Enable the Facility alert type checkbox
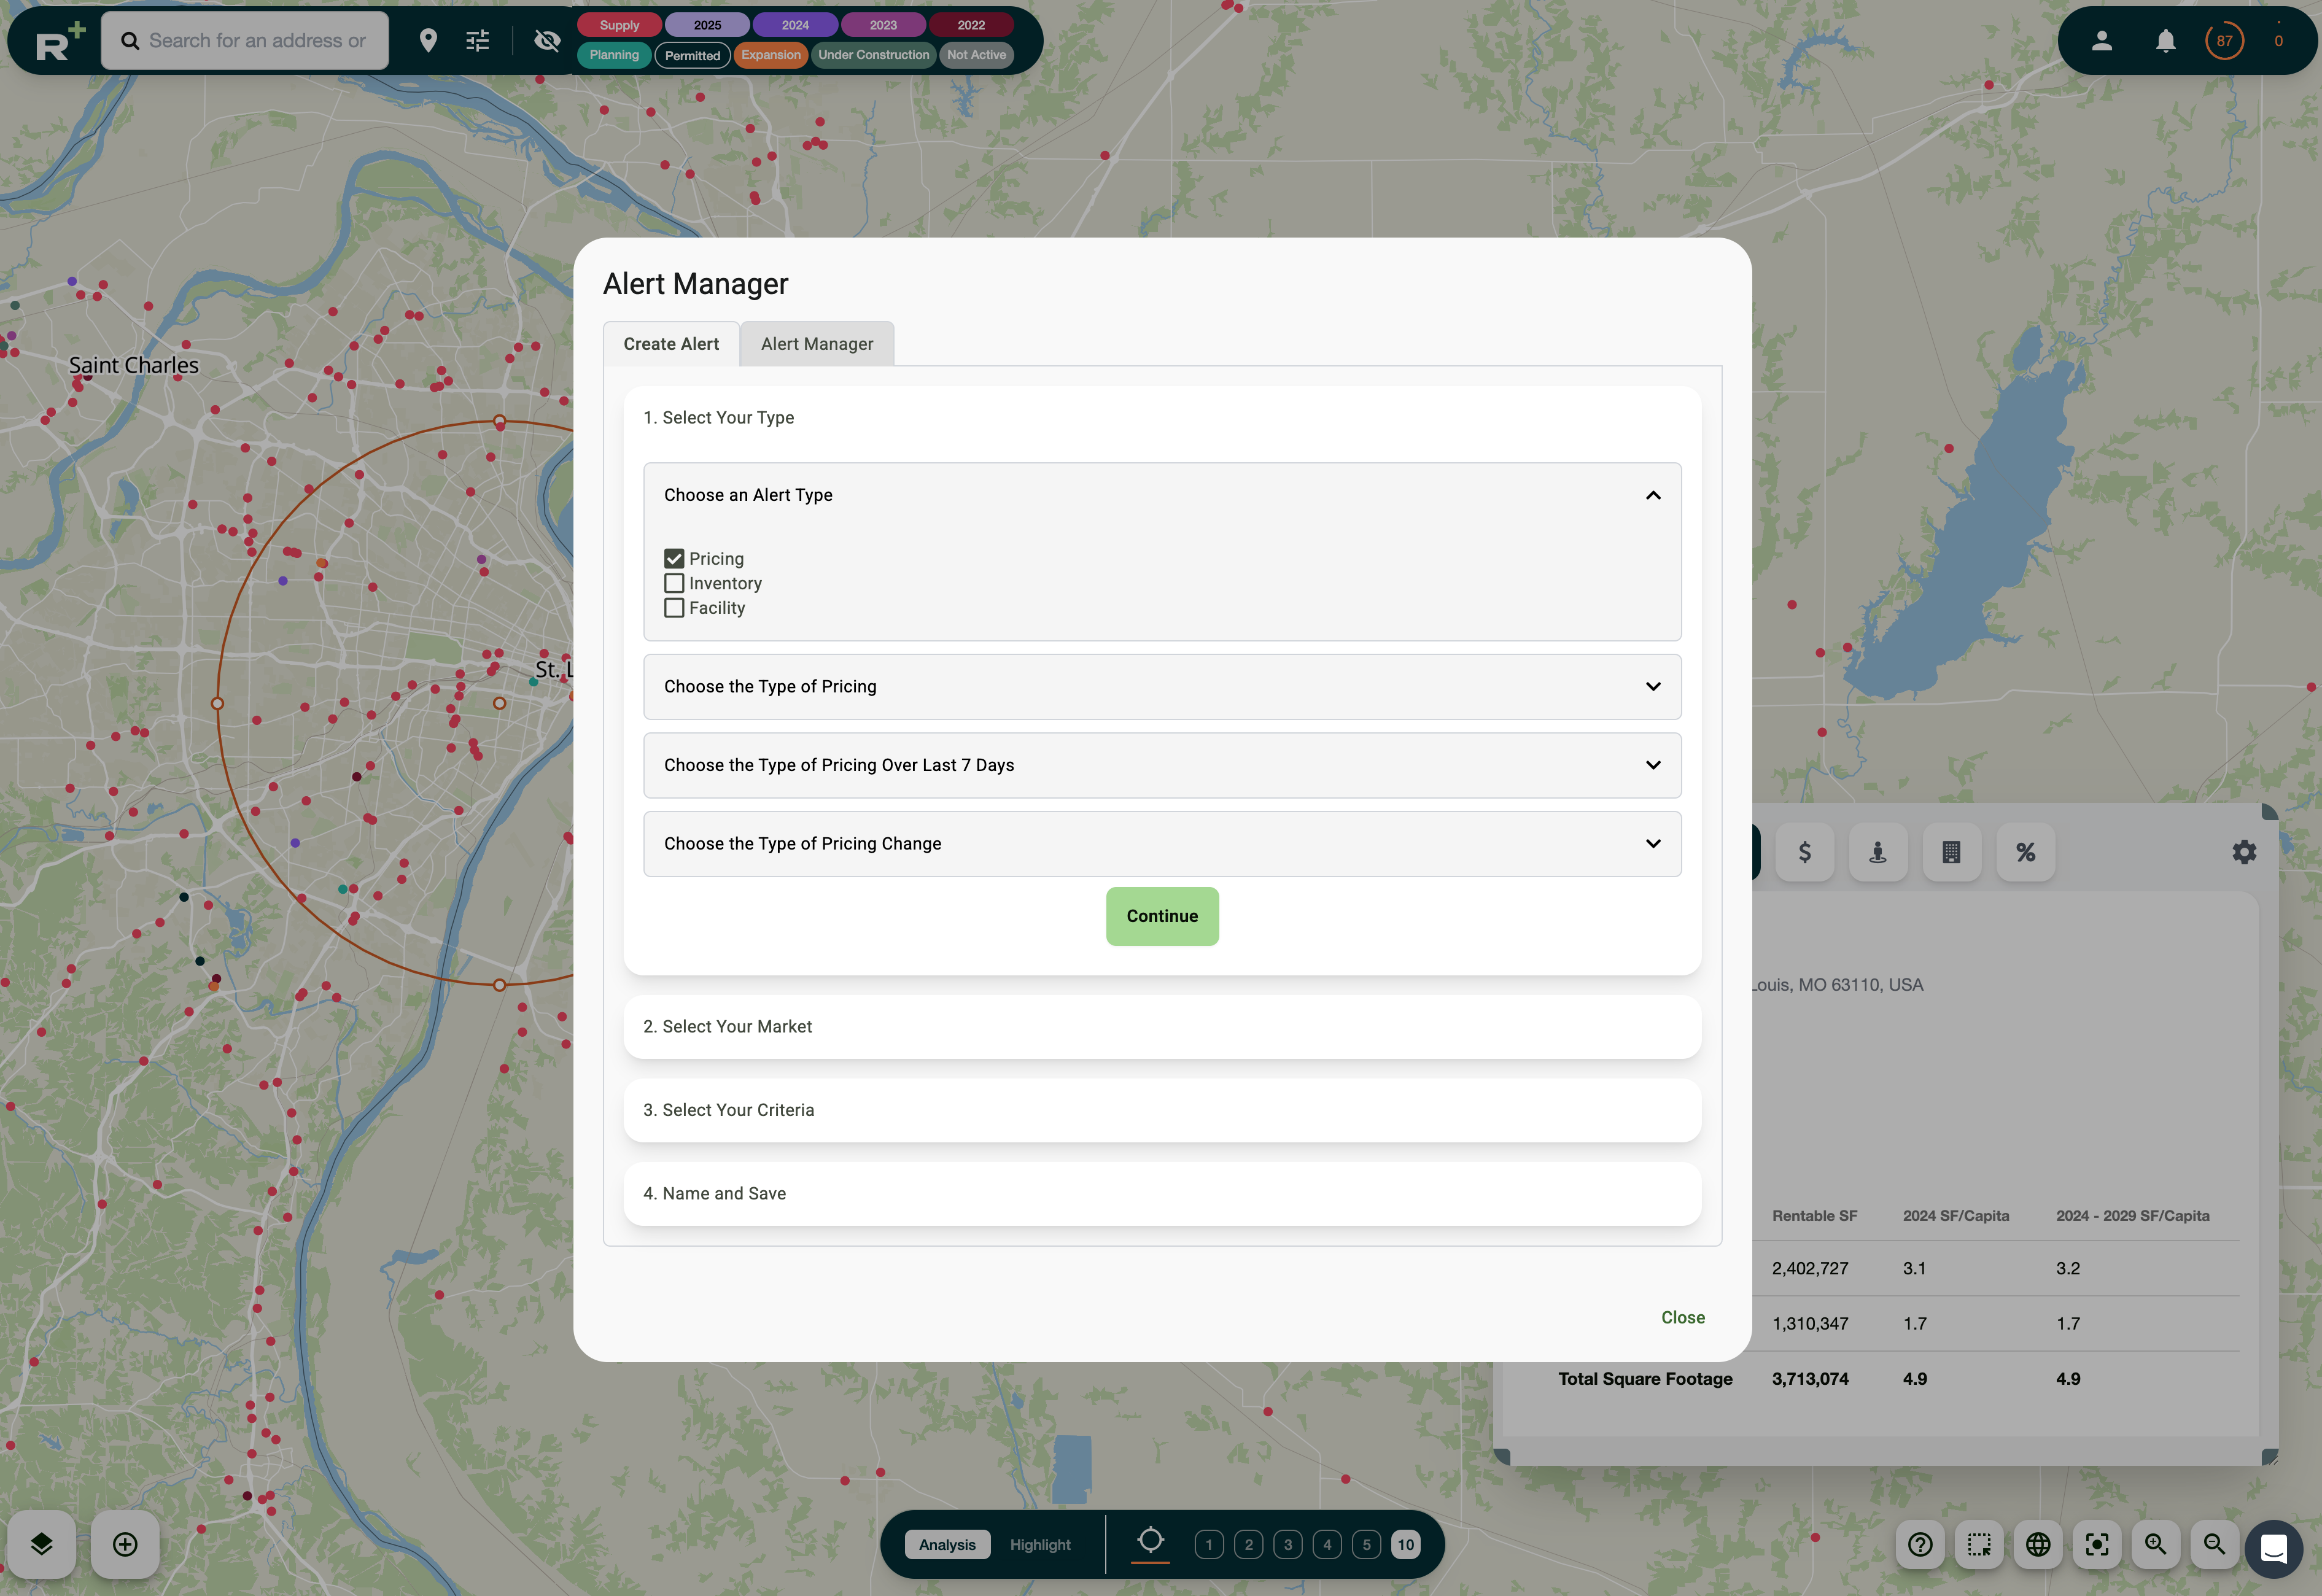2322x1596 pixels. click(x=673, y=607)
